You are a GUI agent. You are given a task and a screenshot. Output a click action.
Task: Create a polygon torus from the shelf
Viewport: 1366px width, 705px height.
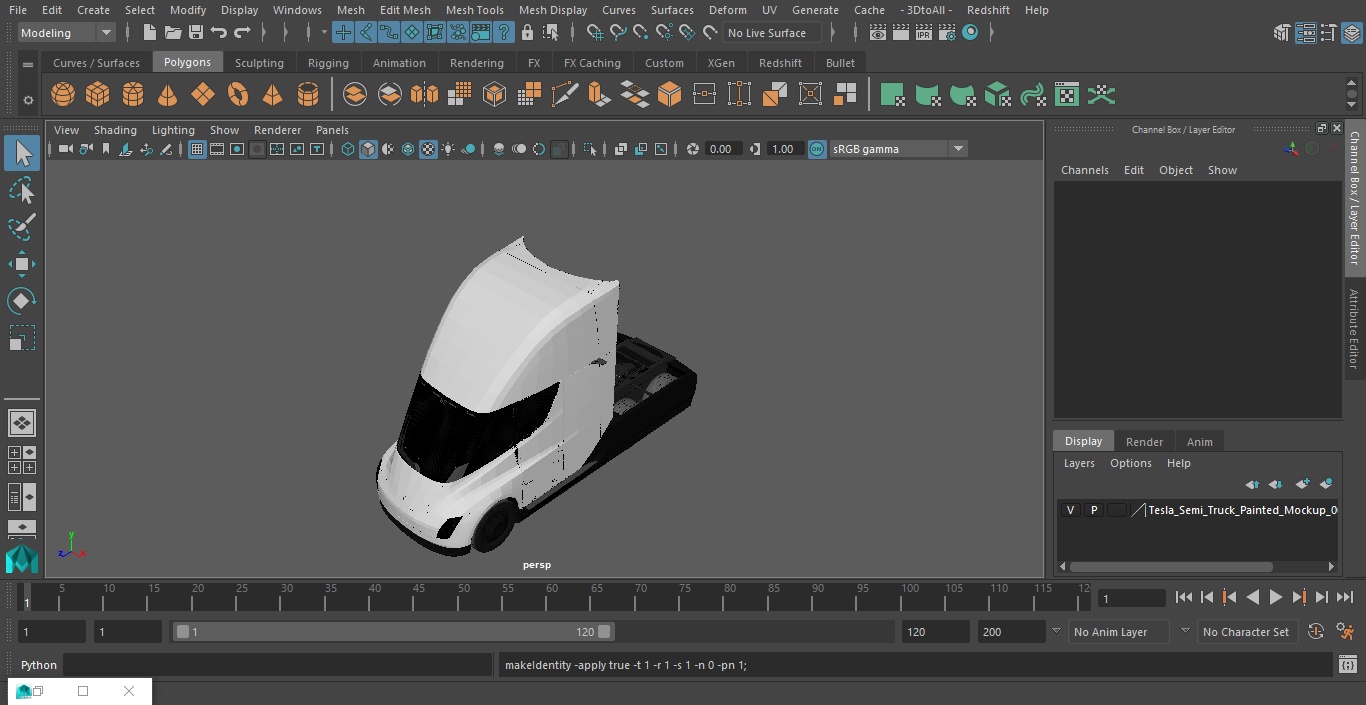click(x=238, y=95)
